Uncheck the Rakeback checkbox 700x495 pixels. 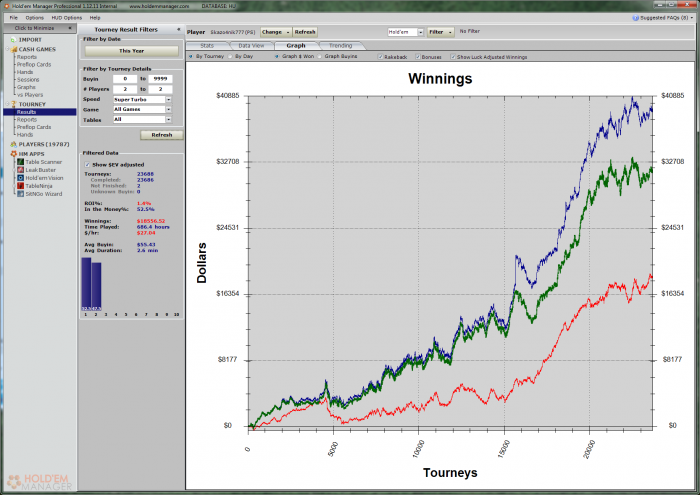380,57
